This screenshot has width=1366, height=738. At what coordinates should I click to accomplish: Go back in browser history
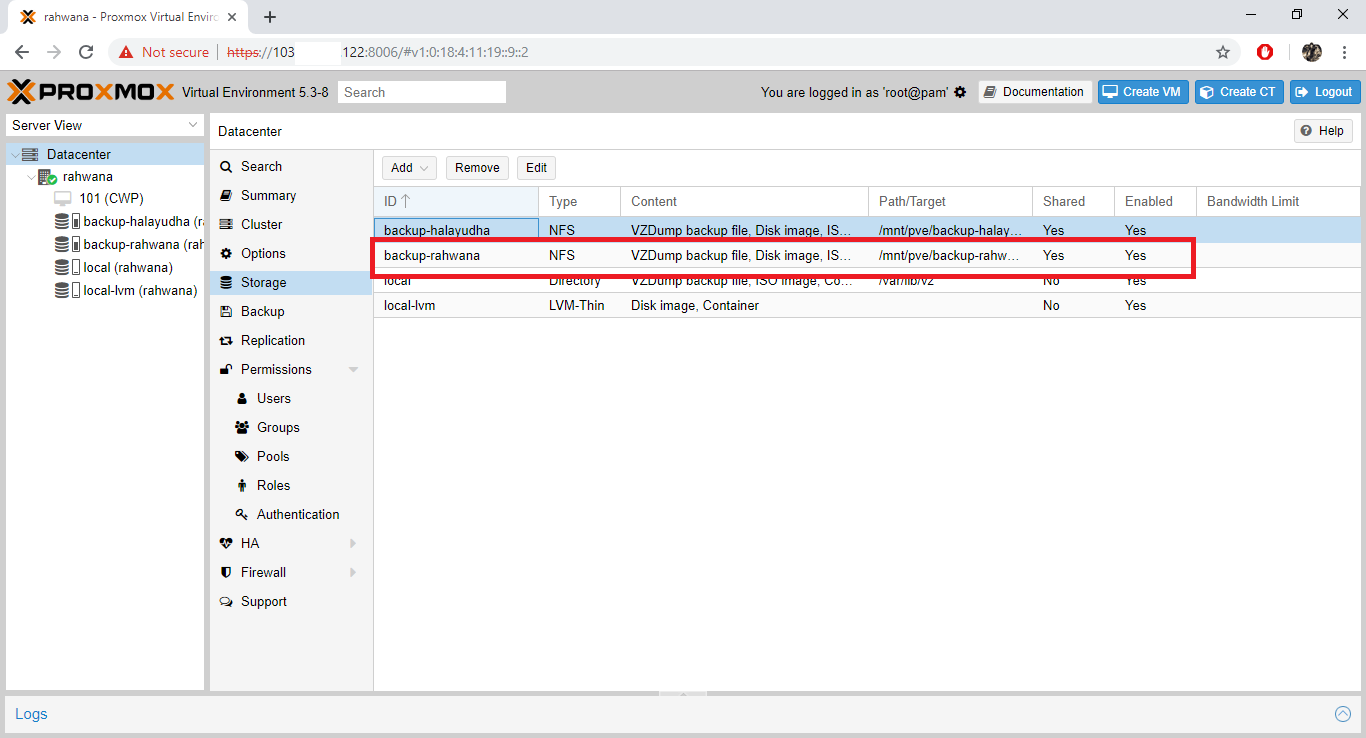(22, 52)
